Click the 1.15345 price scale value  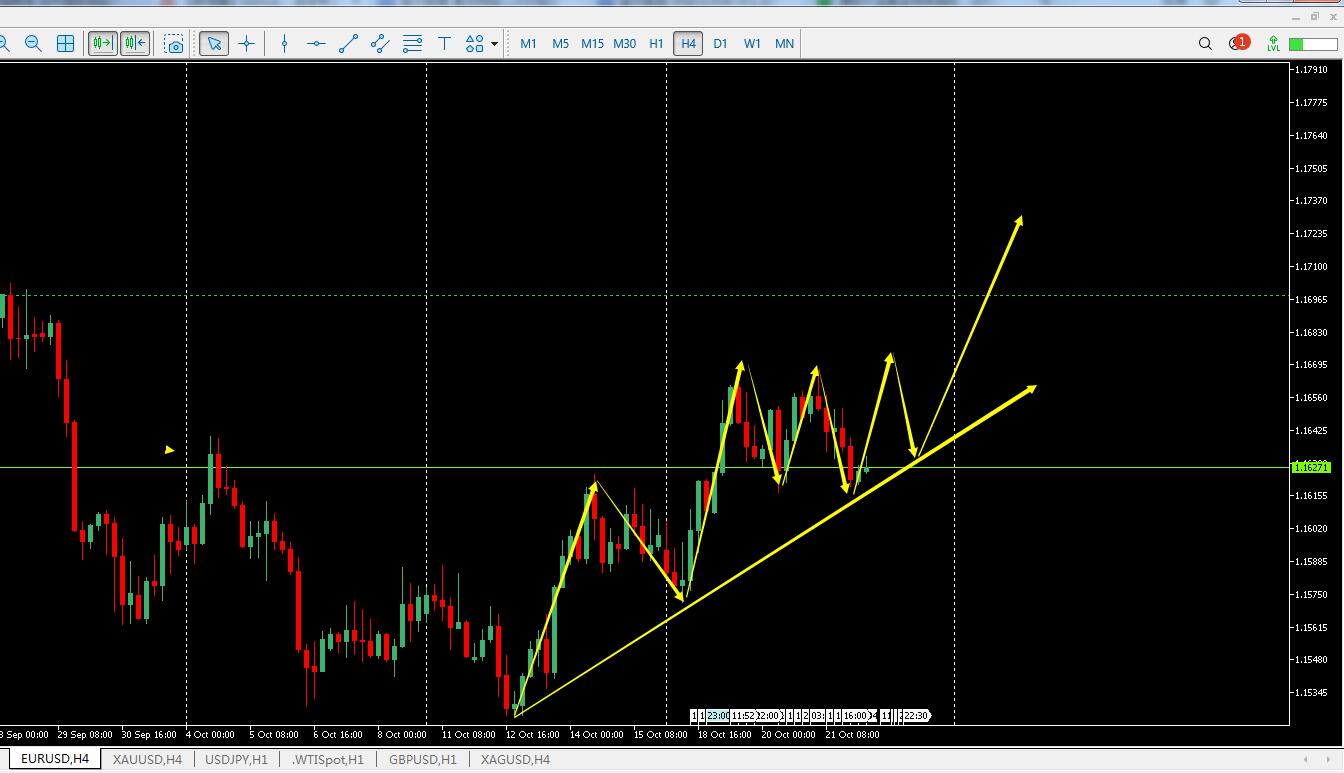pyautogui.click(x=1310, y=692)
